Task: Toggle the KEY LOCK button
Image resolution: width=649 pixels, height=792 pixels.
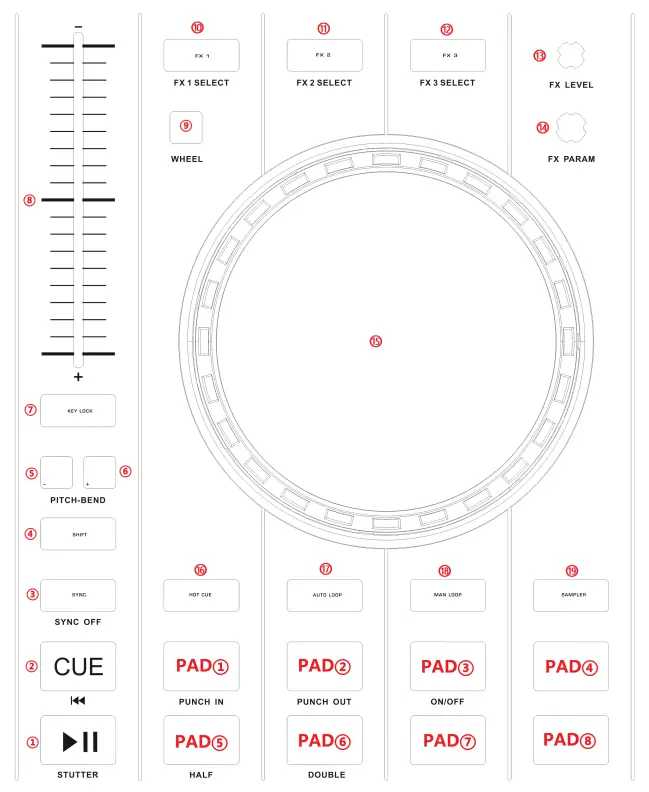Action: pos(78,411)
